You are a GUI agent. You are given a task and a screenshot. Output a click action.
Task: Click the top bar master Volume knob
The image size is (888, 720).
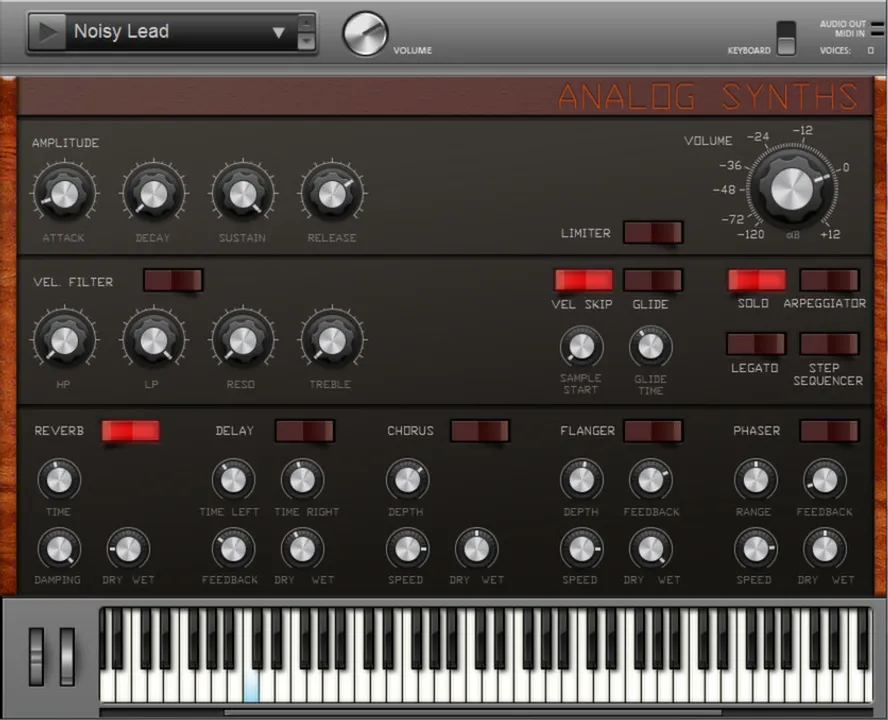365,34
